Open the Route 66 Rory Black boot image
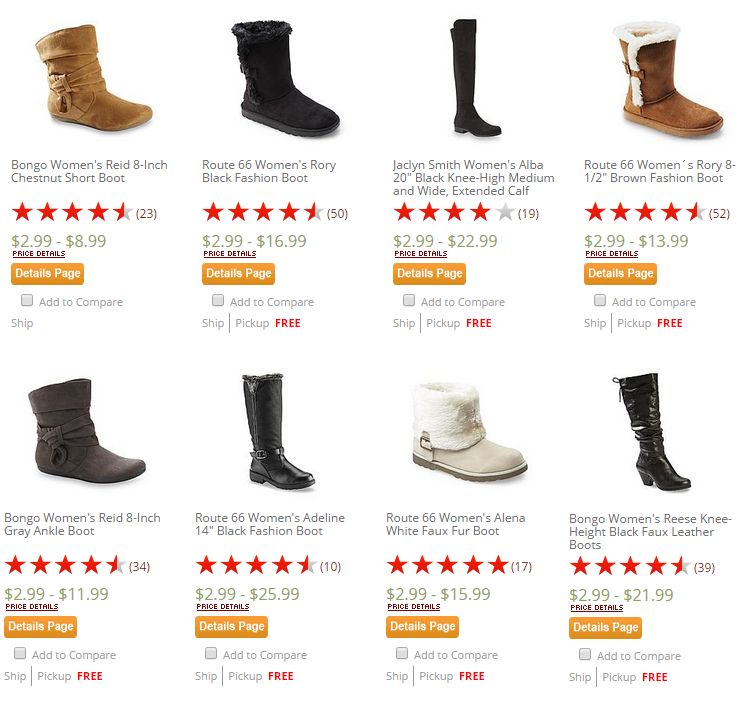 tap(285, 78)
